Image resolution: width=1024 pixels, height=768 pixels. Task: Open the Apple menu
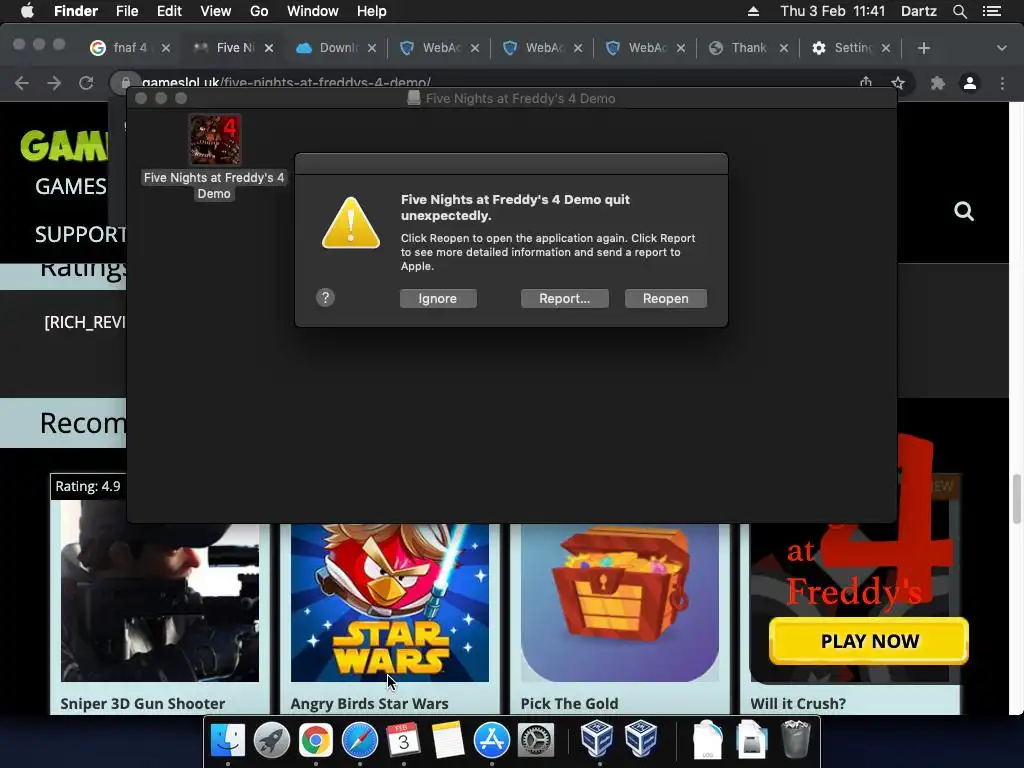(27, 11)
